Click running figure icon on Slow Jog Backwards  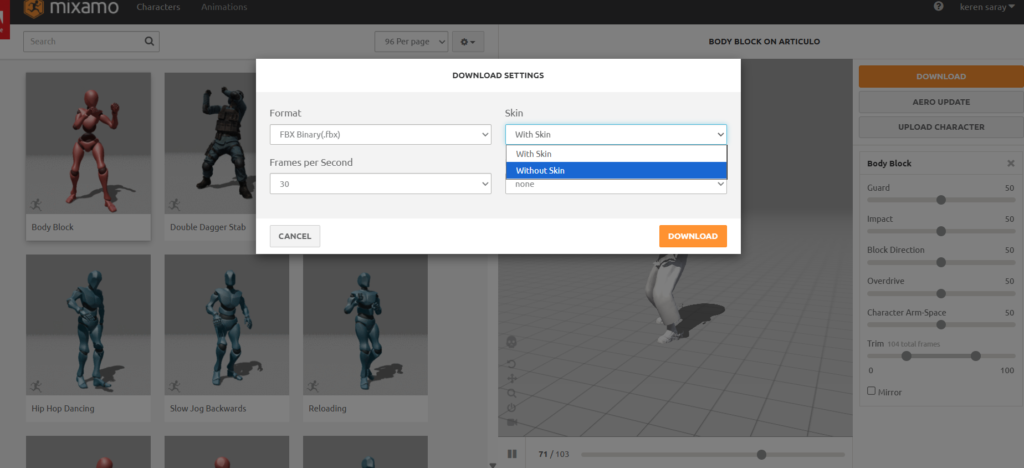[x=175, y=386]
